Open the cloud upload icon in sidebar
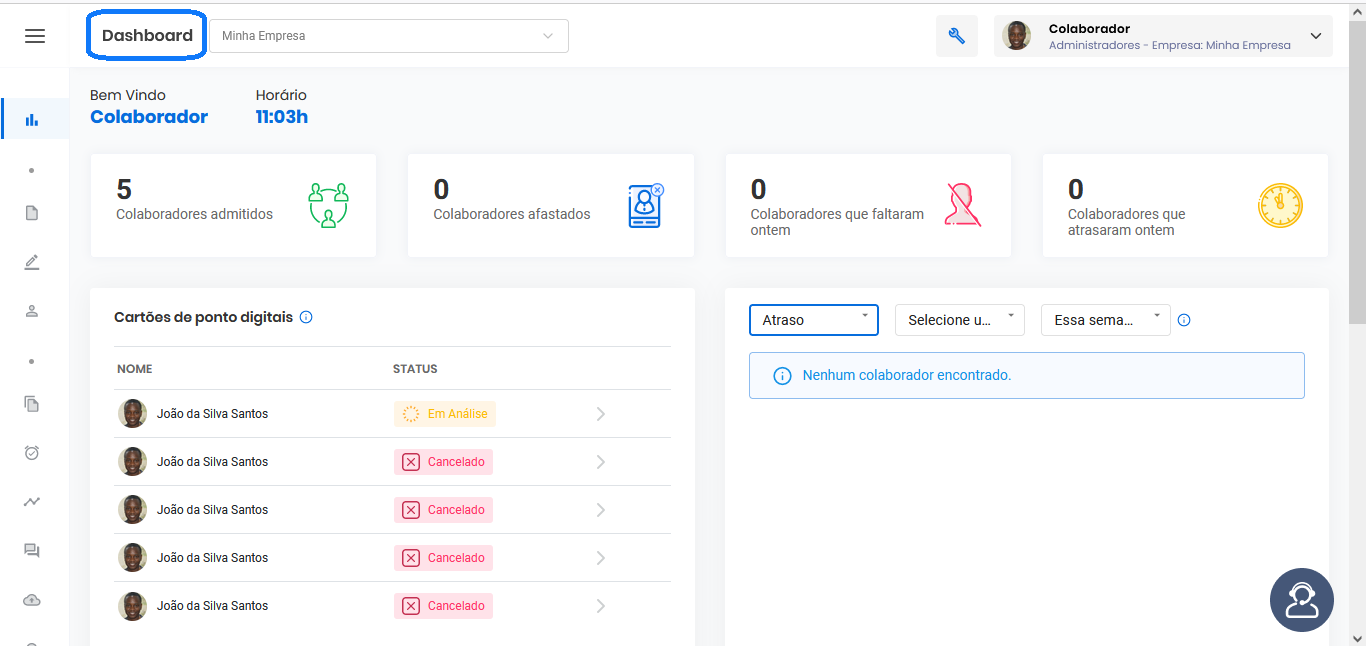The image size is (1366, 646). (32, 600)
